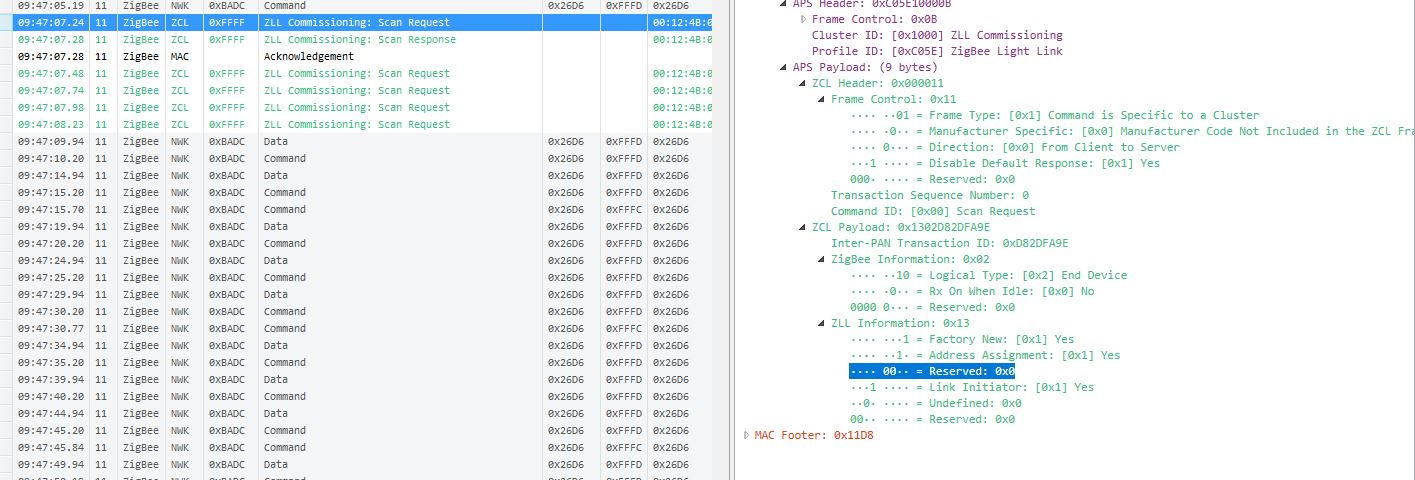Select the 09:47:45.20 Command packet
Image resolution: width=1415 pixels, height=480 pixels.
coord(356,430)
